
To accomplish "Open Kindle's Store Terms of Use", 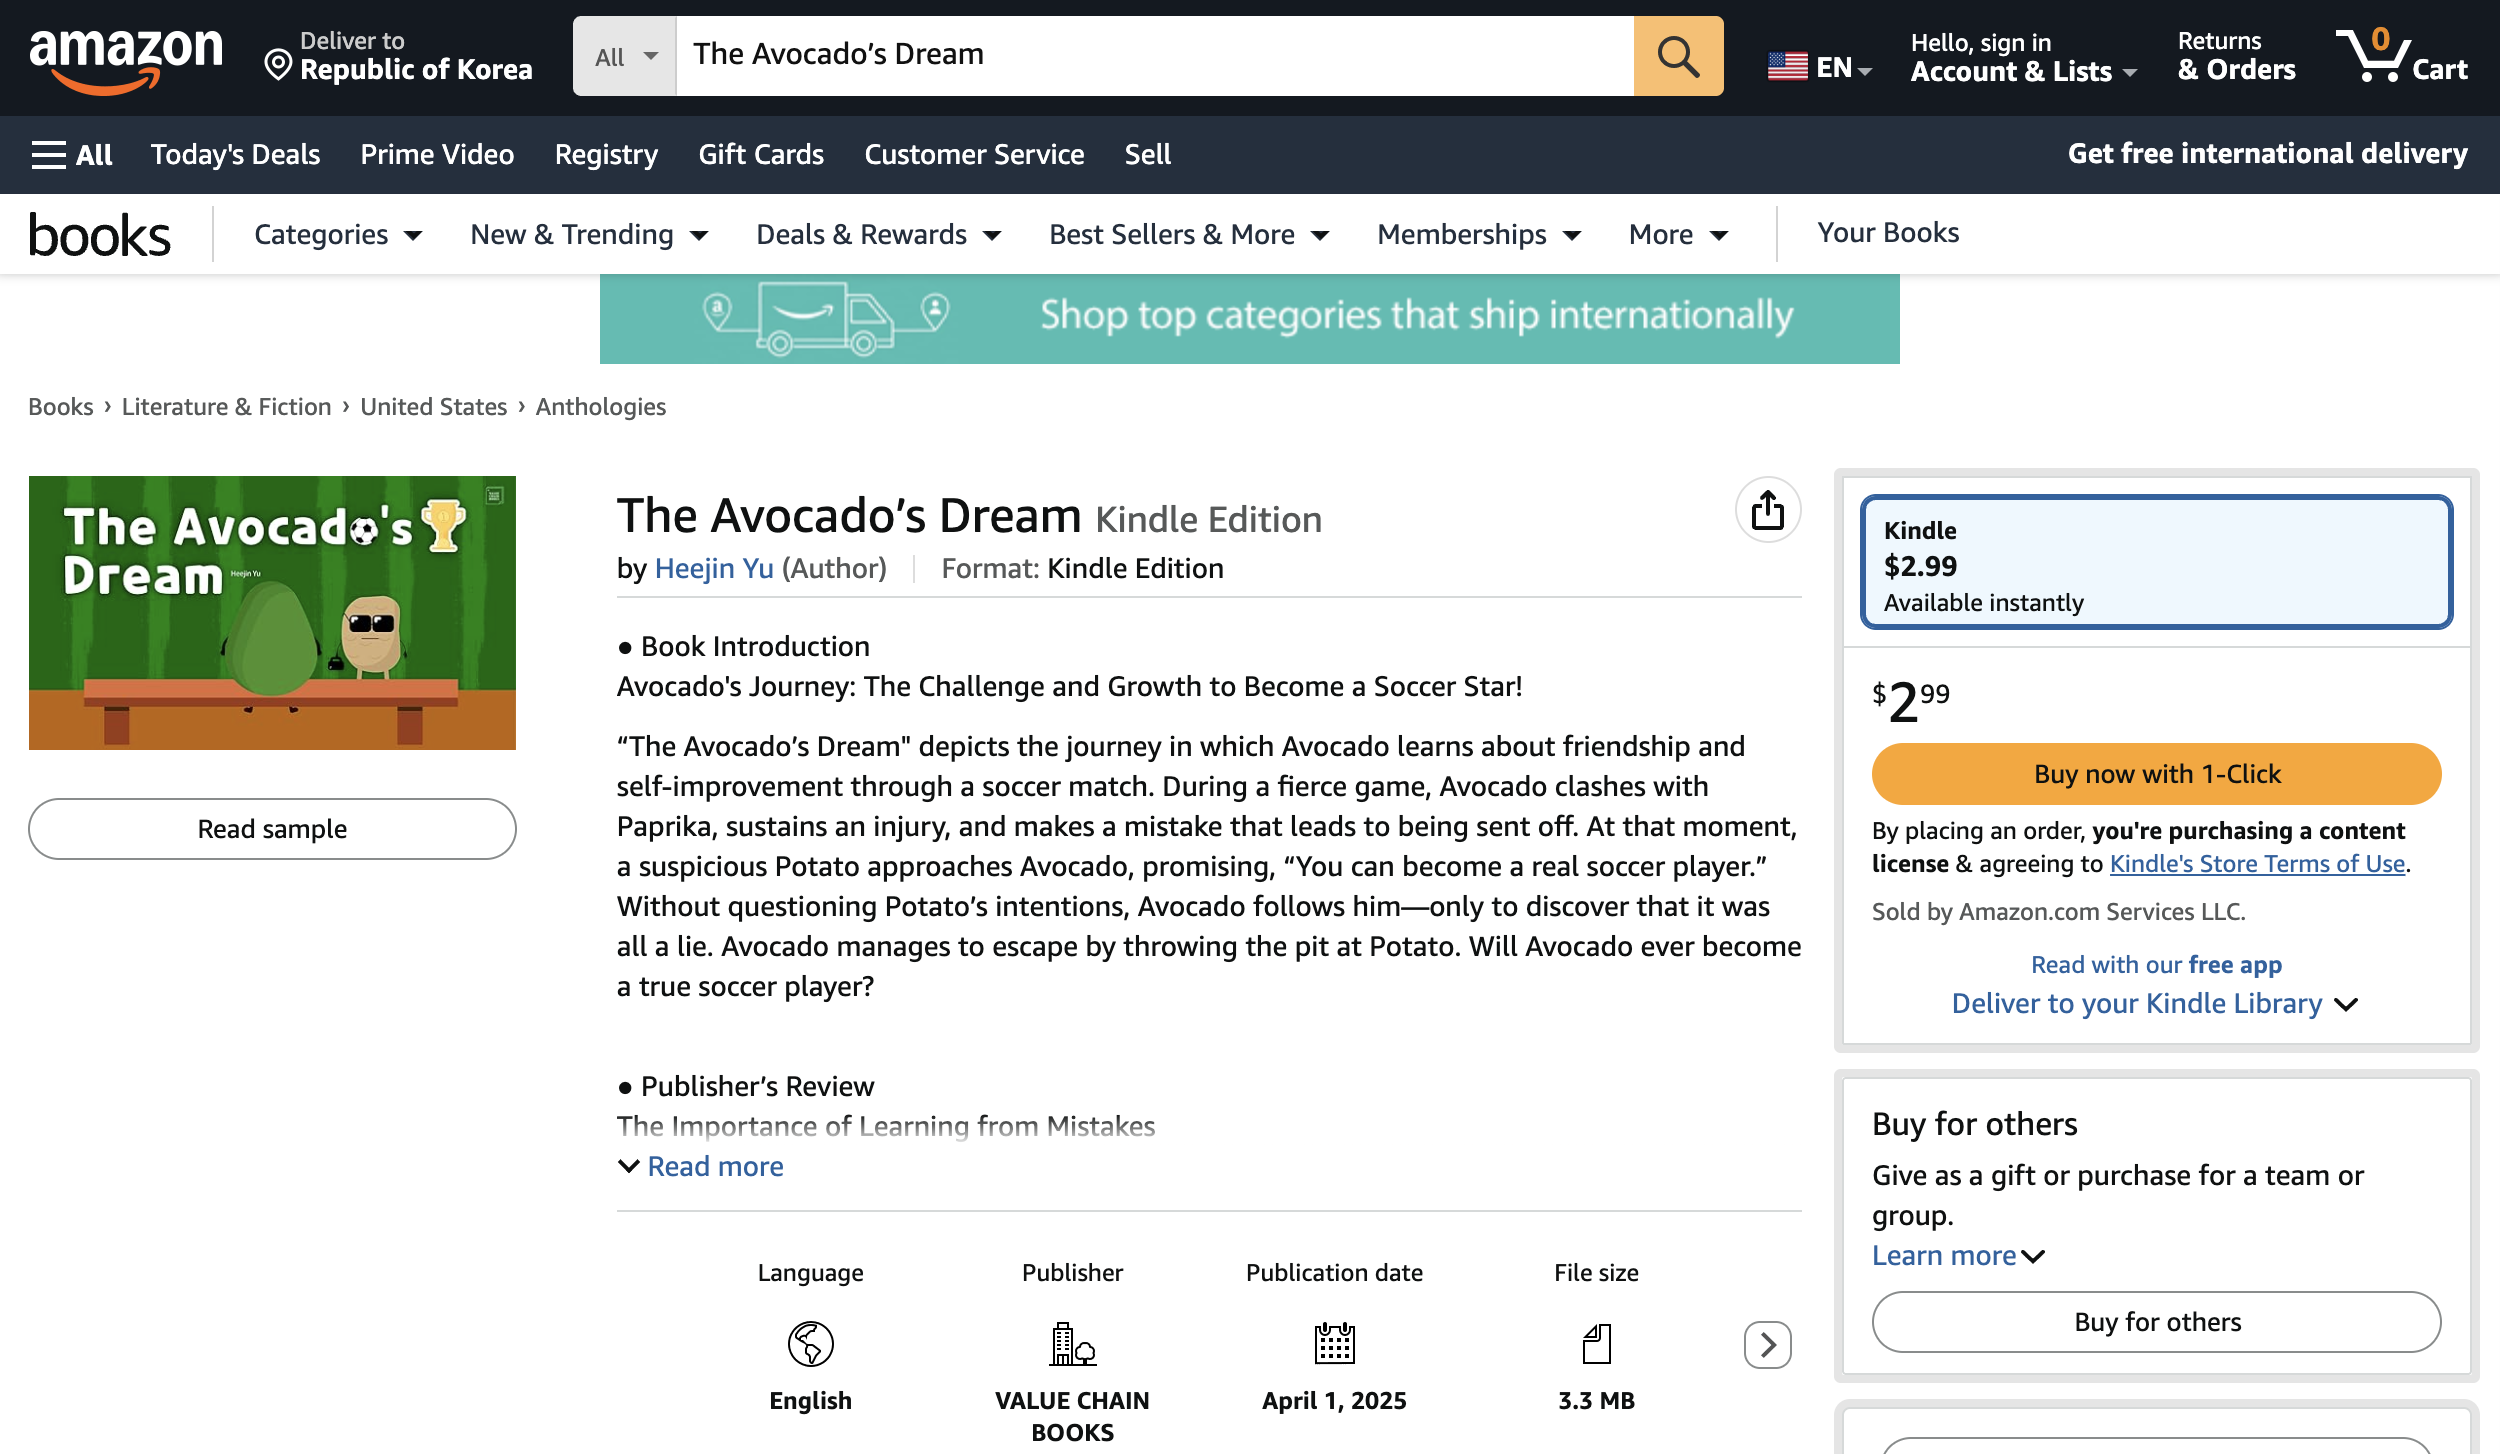I will coord(2257,863).
